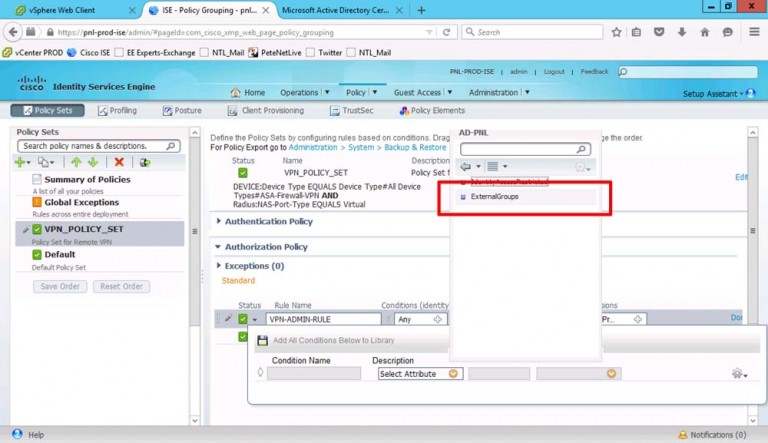Open the Operations menu dropdown arrow
Screen dimensions: 768x443
tap(327, 92)
